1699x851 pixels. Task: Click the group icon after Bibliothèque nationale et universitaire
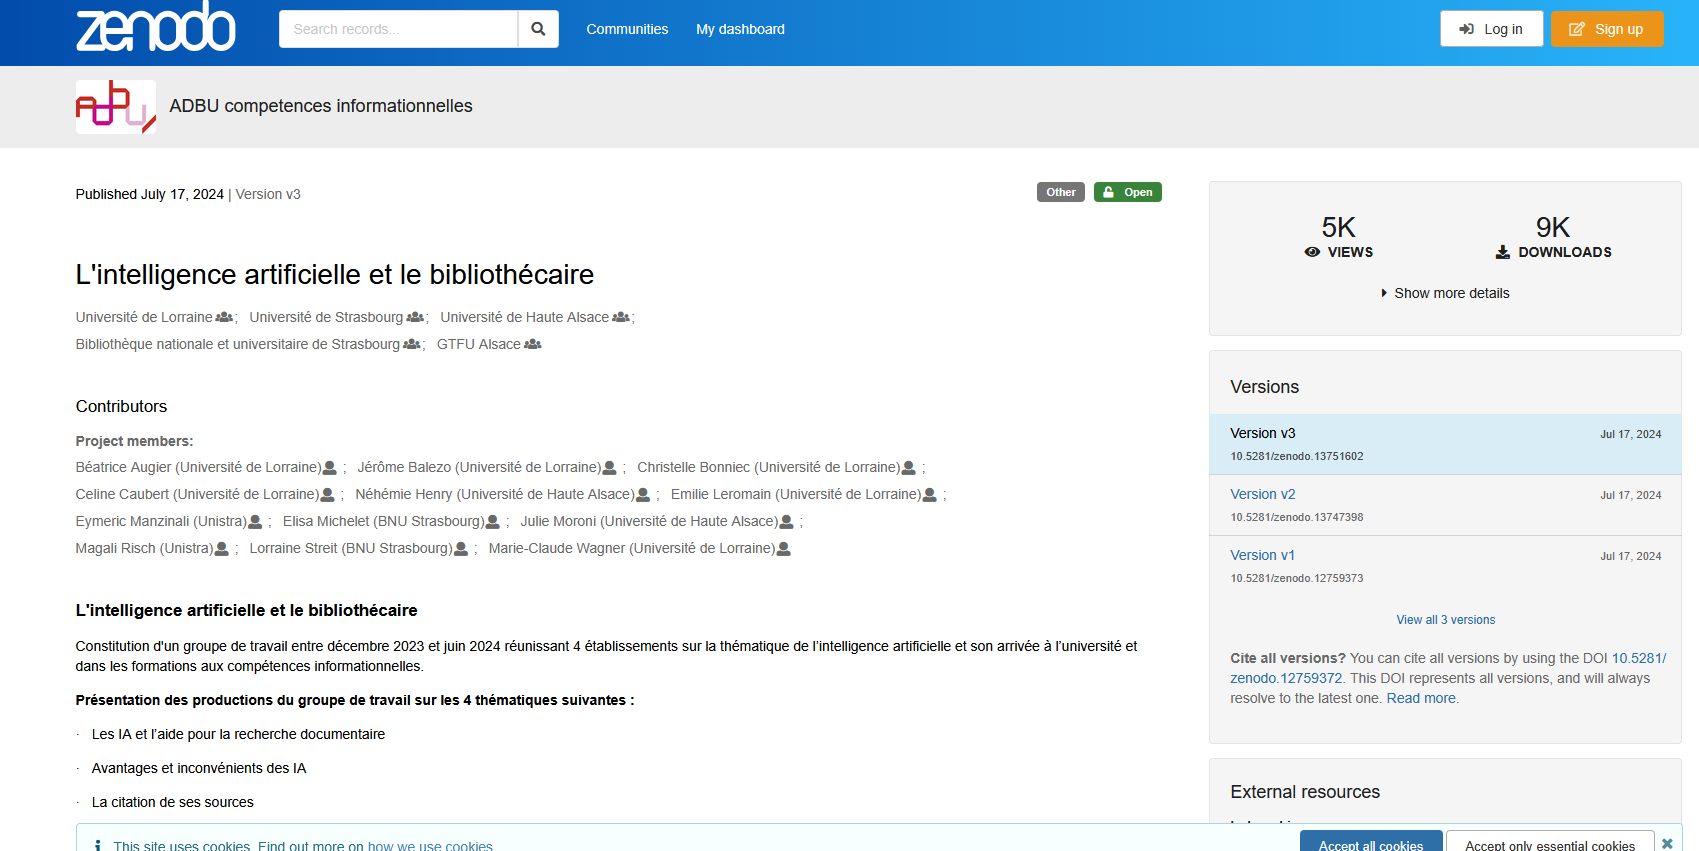click(x=411, y=344)
